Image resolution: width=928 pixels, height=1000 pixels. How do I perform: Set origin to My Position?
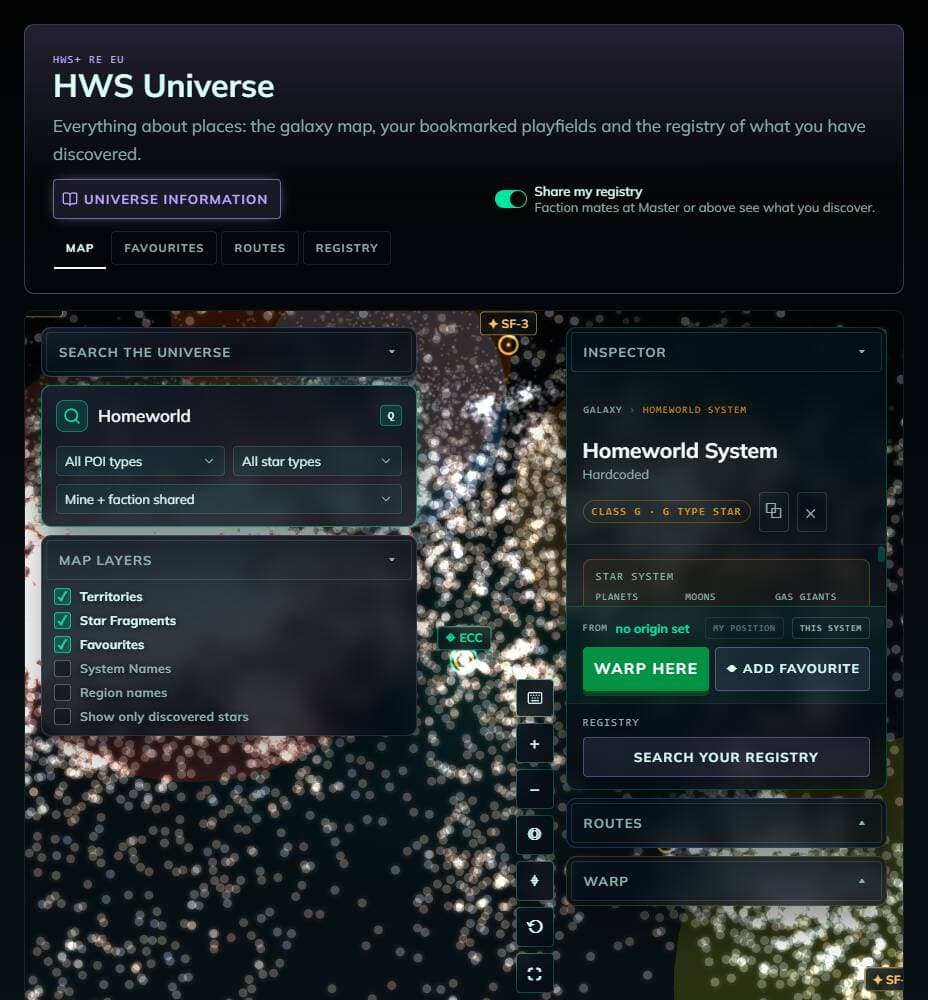[744, 628]
